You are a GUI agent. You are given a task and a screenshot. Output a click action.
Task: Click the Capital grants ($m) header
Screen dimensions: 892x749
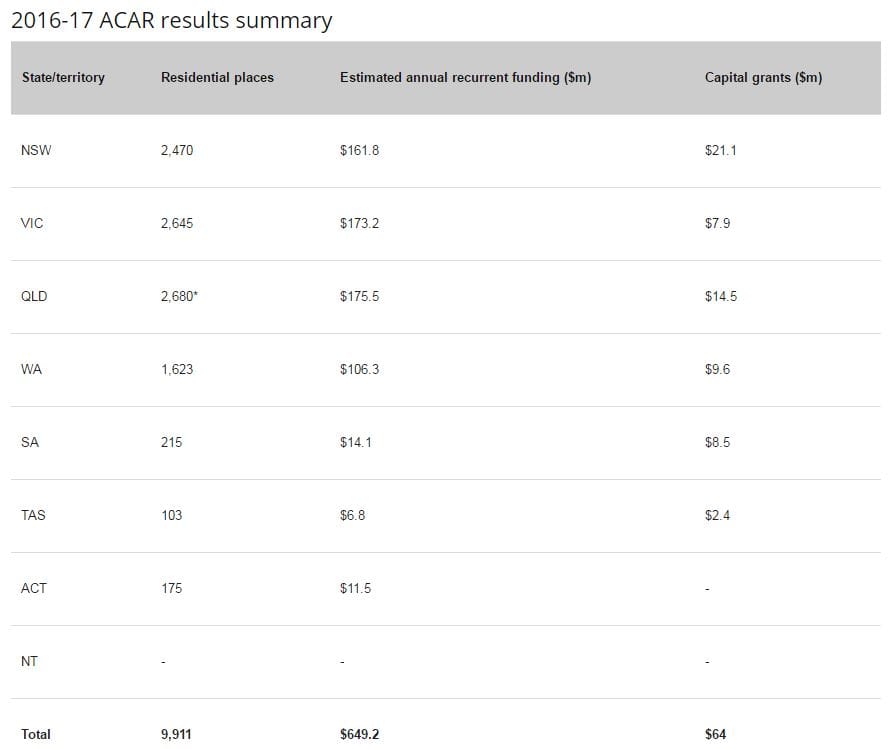click(x=763, y=77)
